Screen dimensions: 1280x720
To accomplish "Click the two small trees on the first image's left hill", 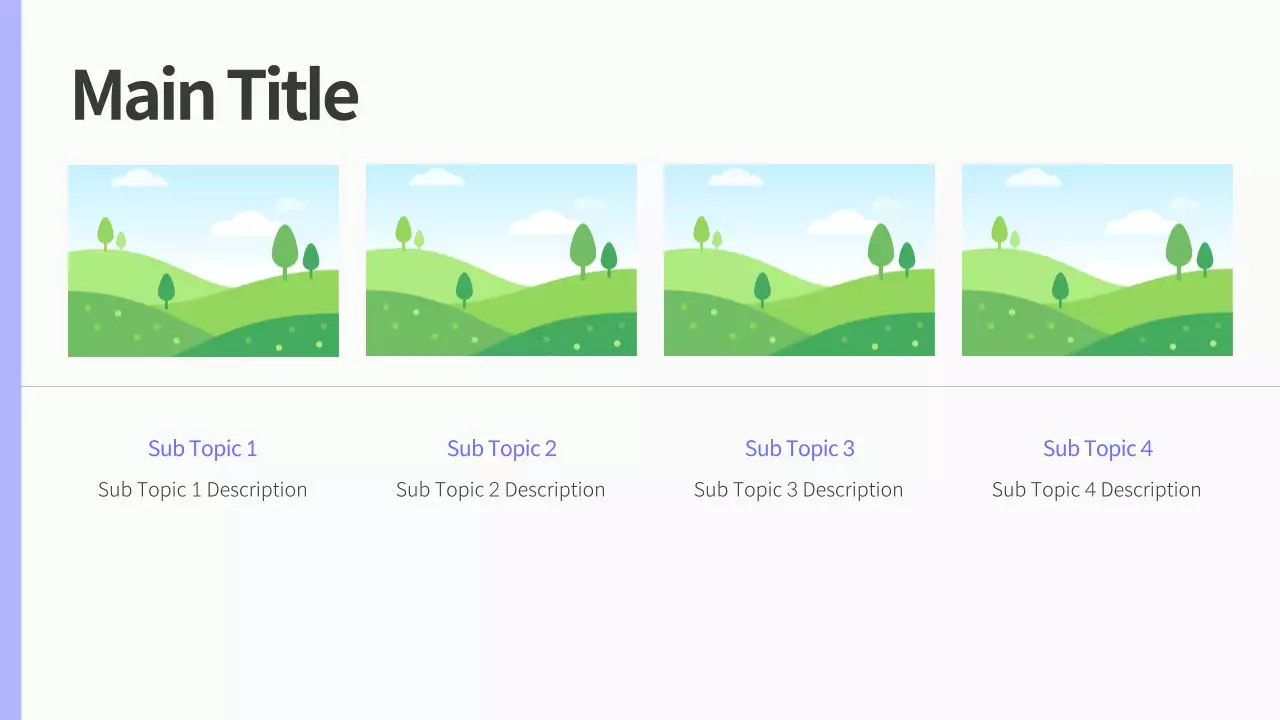I will tap(109, 235).
